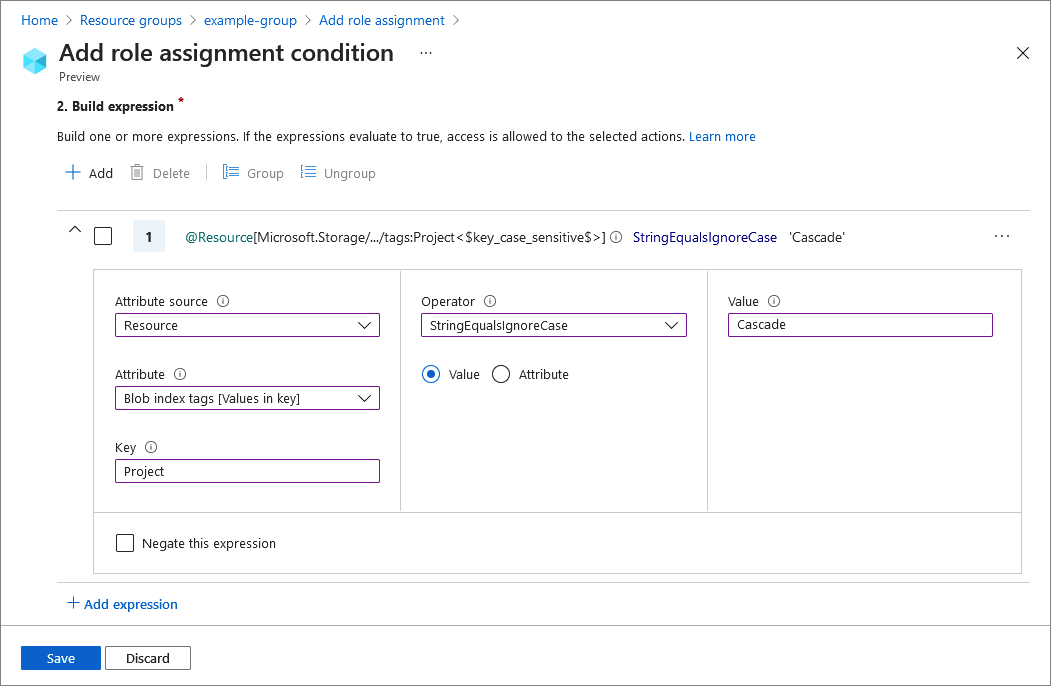Click the Add expression plus icon in toolbar
1051x686 pixels.
75,172
